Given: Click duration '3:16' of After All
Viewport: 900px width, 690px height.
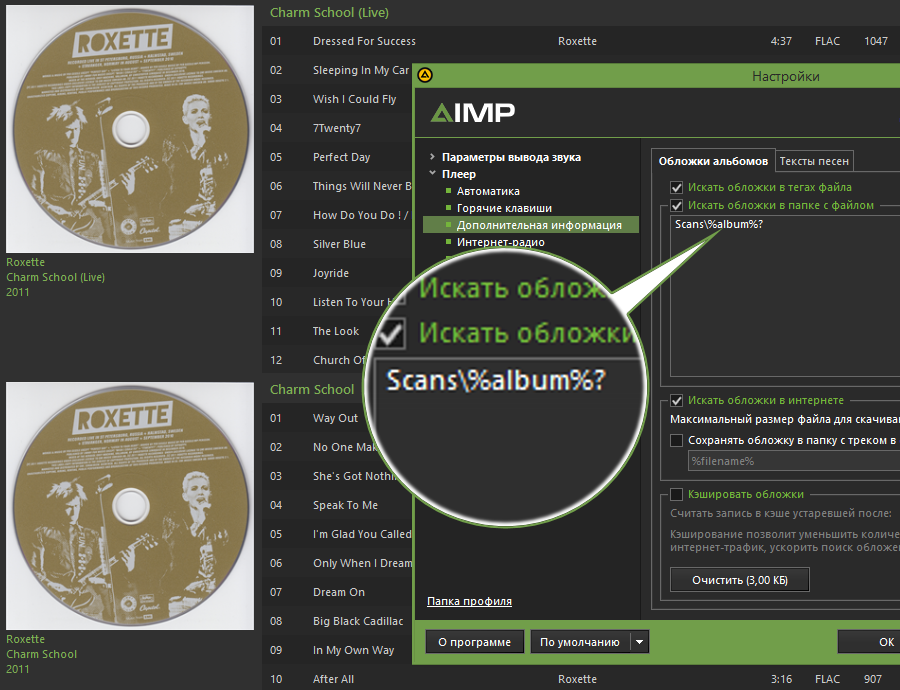Looking at the screenshot, I should click(x=781, y=679).
